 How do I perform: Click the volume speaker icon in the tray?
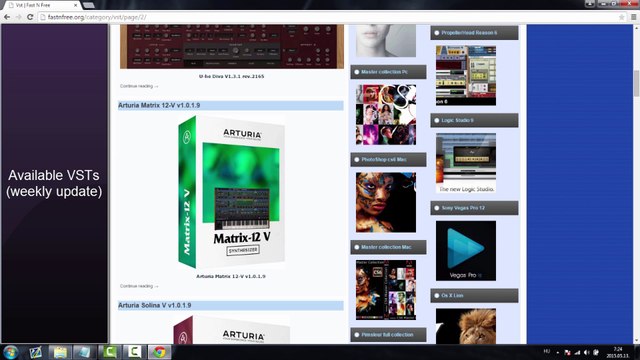click(587, 352)
